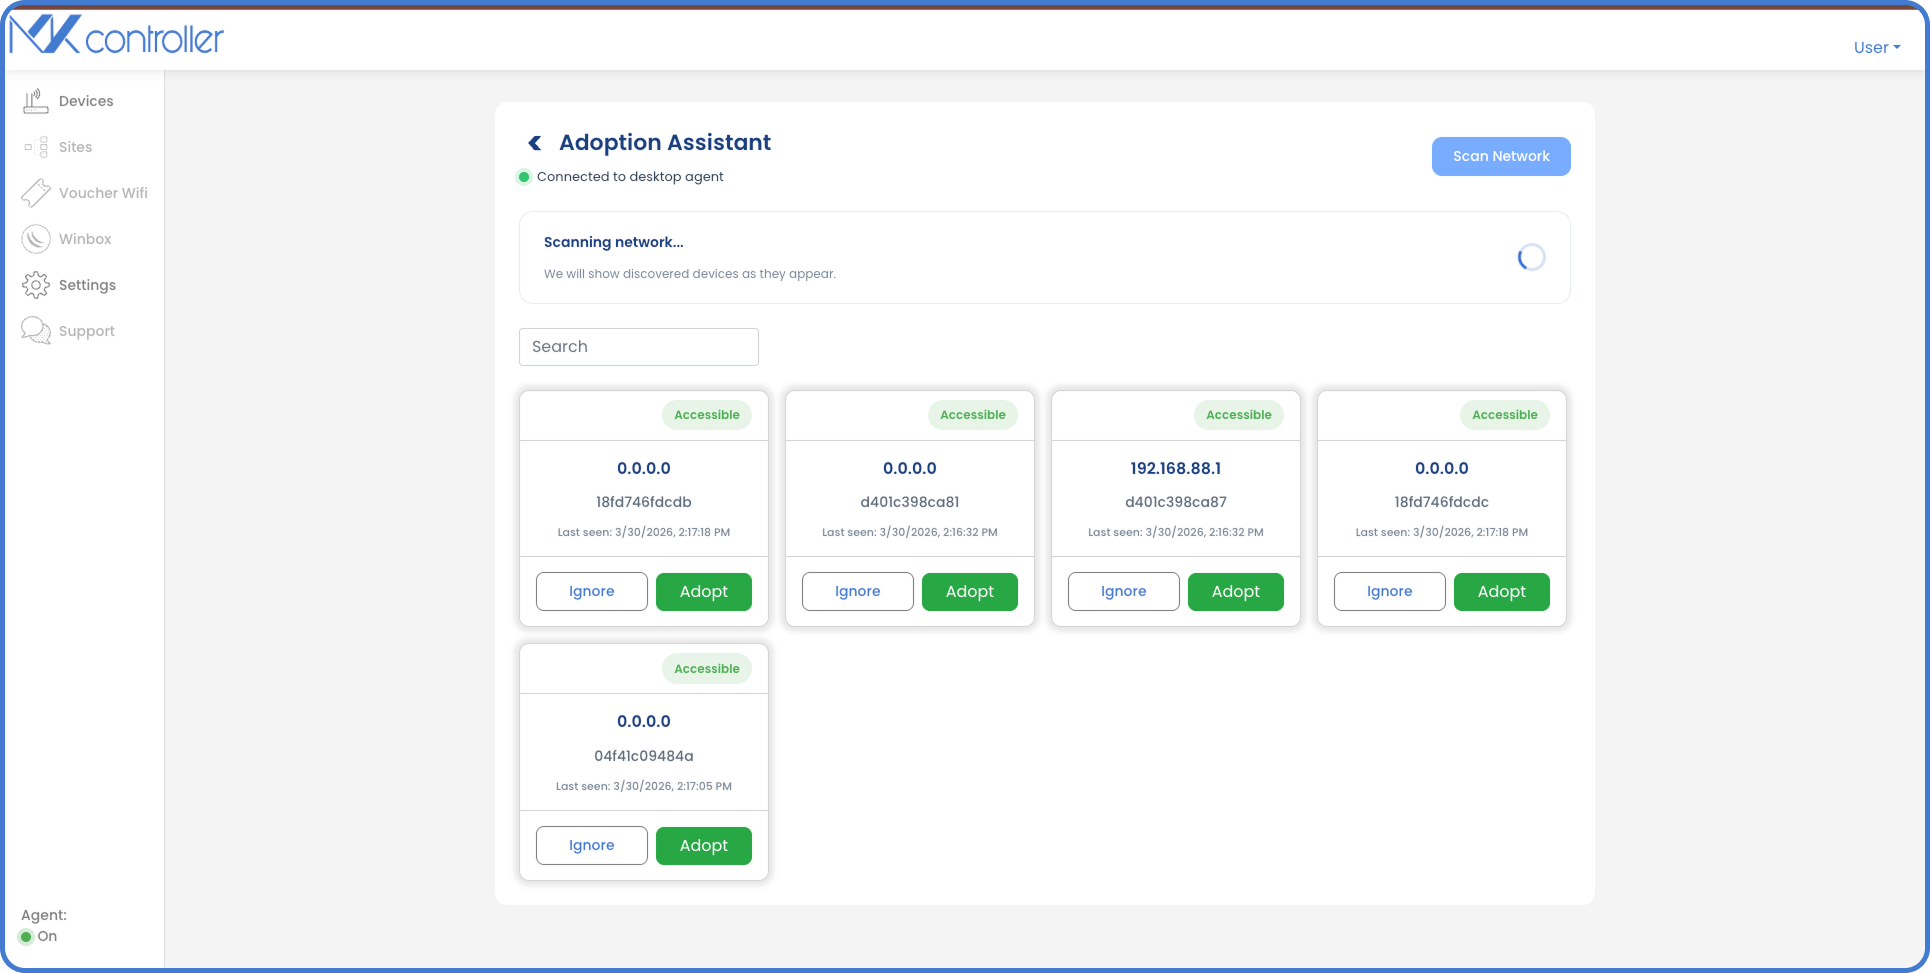Click the back chevron beside Adoption Assistant
This screenshot has height=973, width=1930.
point(534,142)
